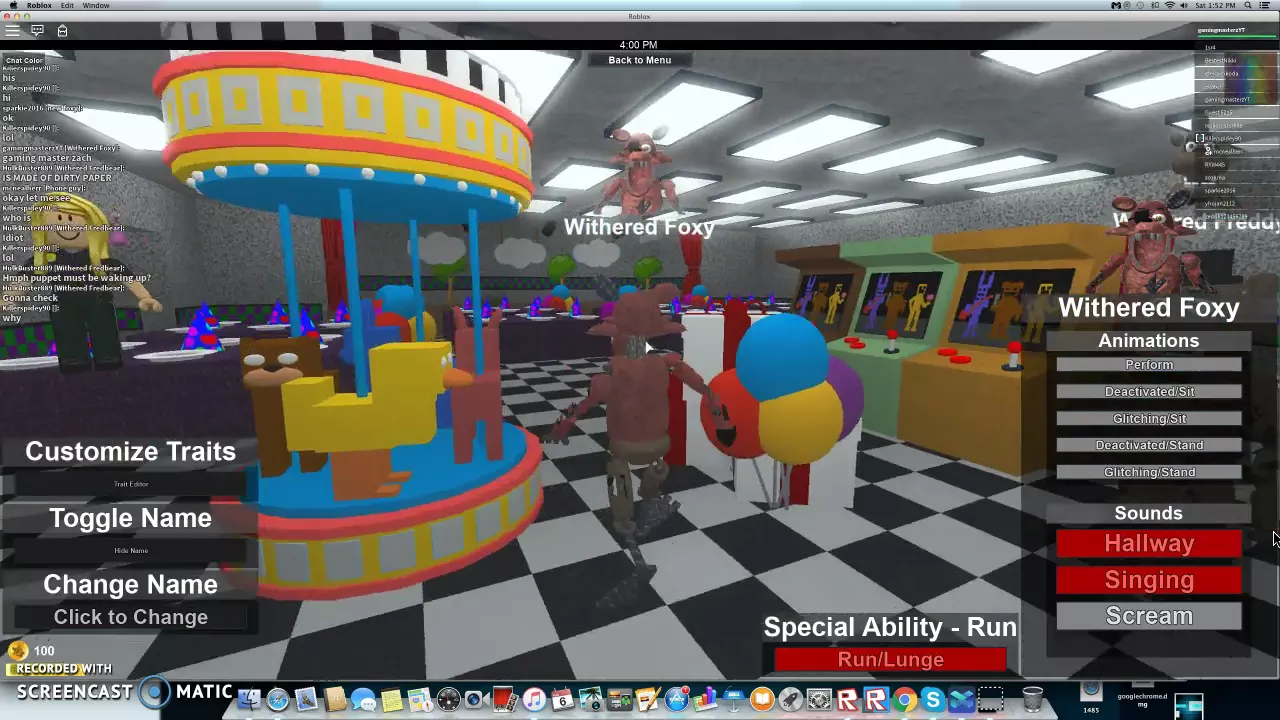Viewport: 1280px width, 720px height.
Task: Click Chat Color label in chat
Action: coord(24,60)
